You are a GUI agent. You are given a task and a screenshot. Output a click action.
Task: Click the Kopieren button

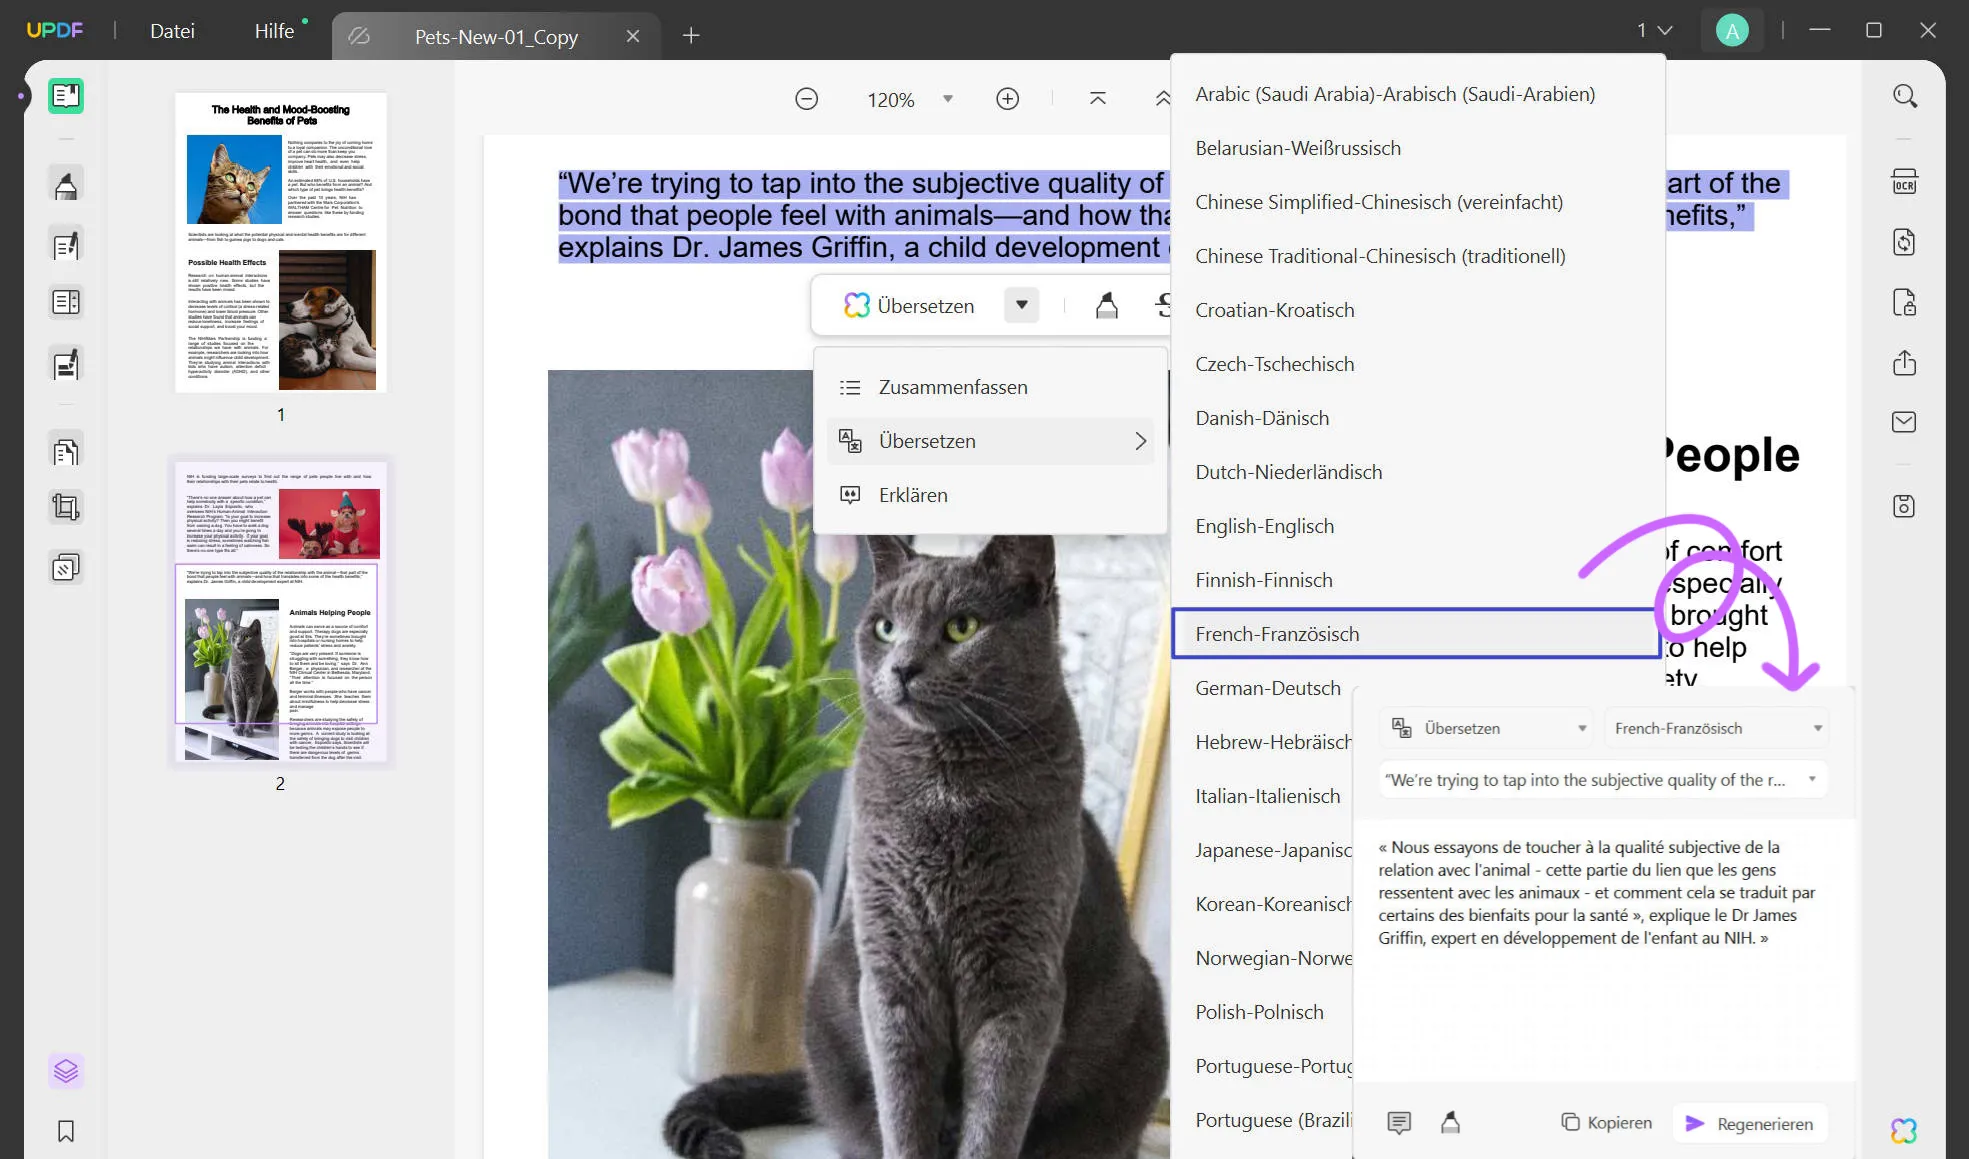coord(1607,1123)
